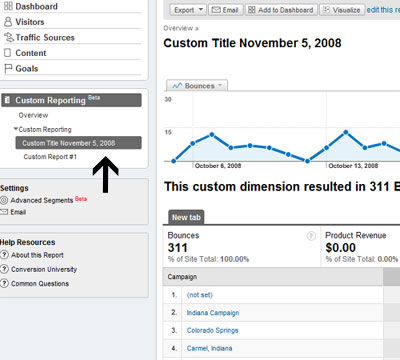The width and height of the screenshot is (400, 360).
Task: Click the Add to Dashboard button
Action: (281, 10)
